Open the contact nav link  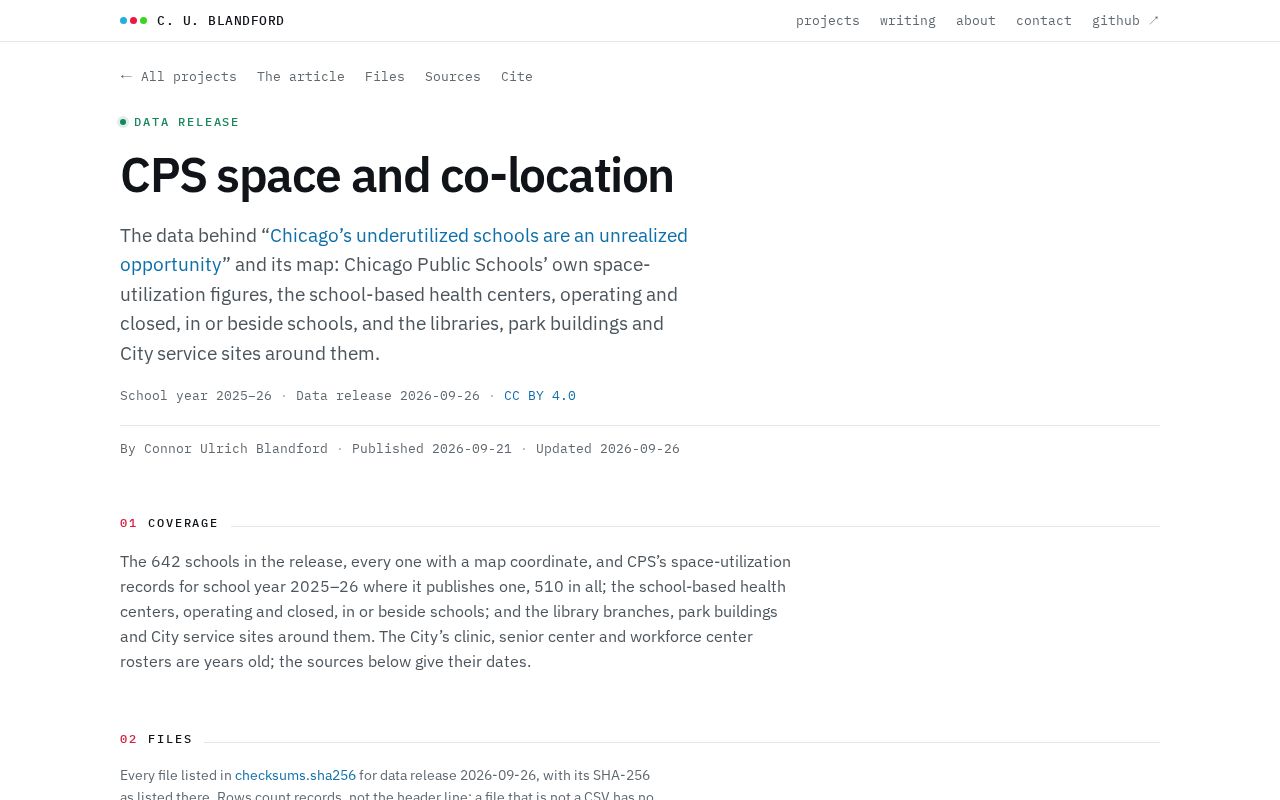[x=1044, y=20]
